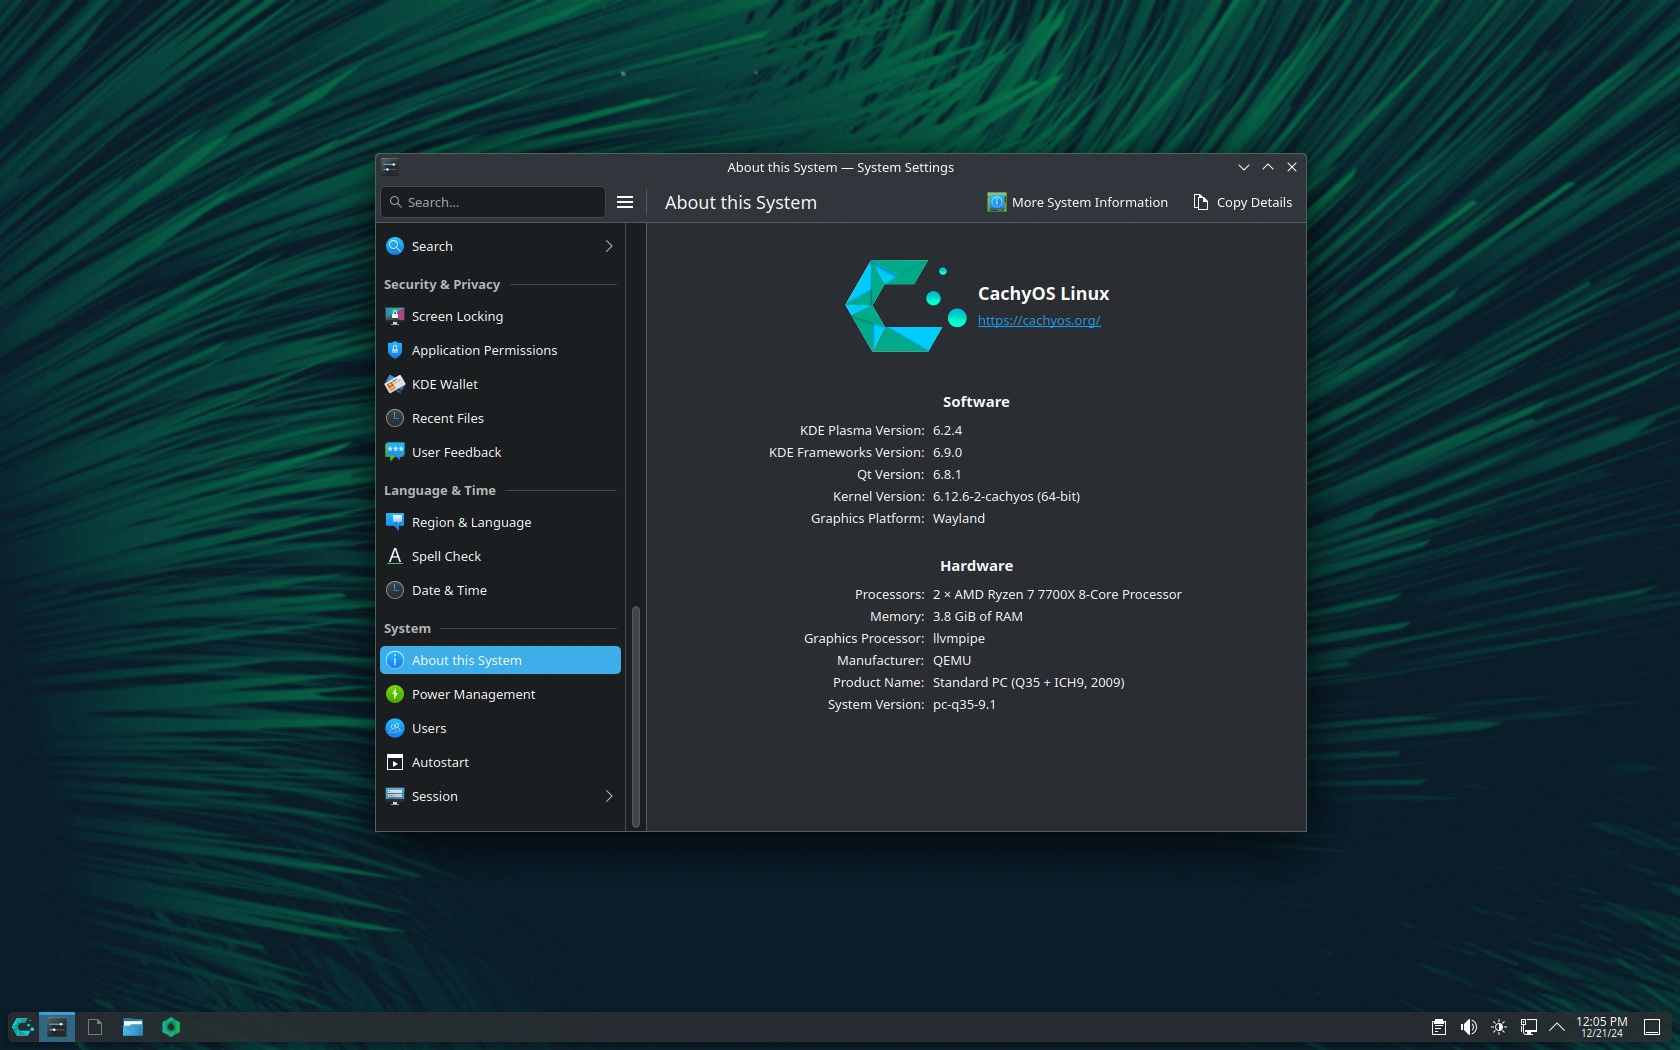Minimize the System Settings window
The width and height of the screenshot is (1680, 1050).
[x=1244, y=167]
